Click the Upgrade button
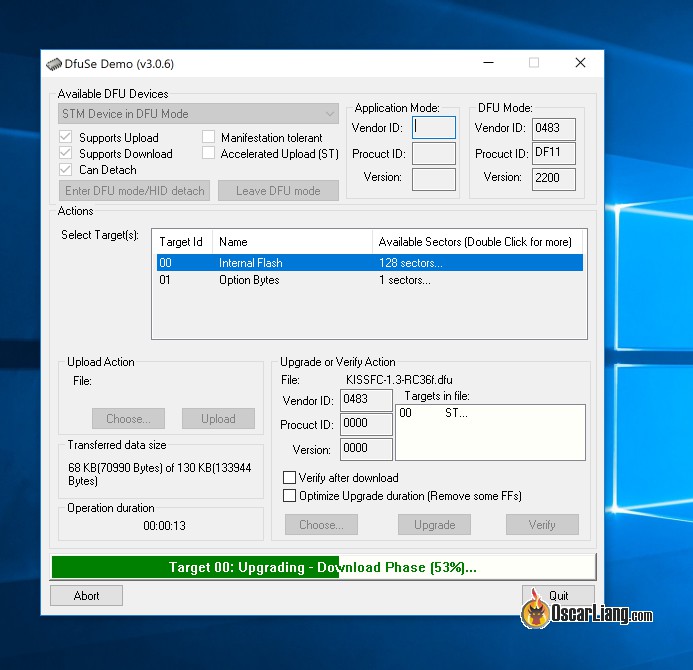This screenshot has width=693, height=670. 434,525
